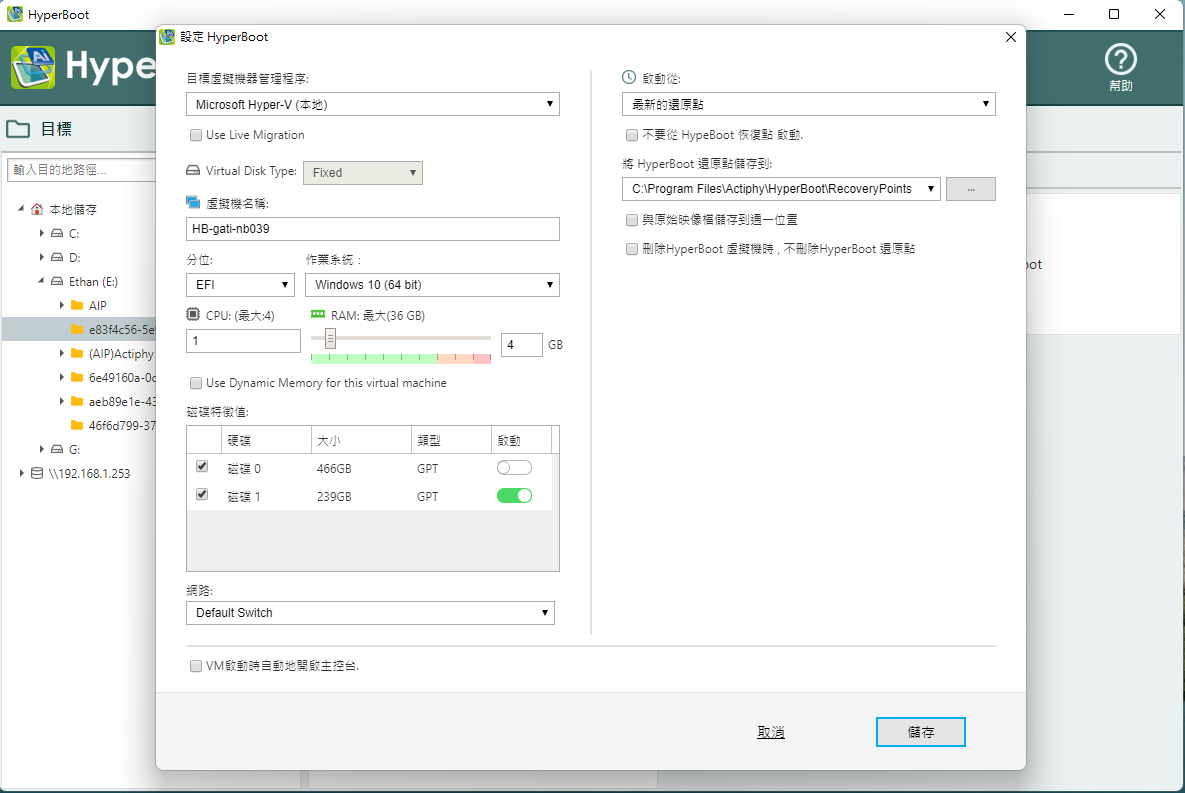
Task: Open the Microsoft Hyper-V hypervisor dropdown
Action: tap(372, 104)
